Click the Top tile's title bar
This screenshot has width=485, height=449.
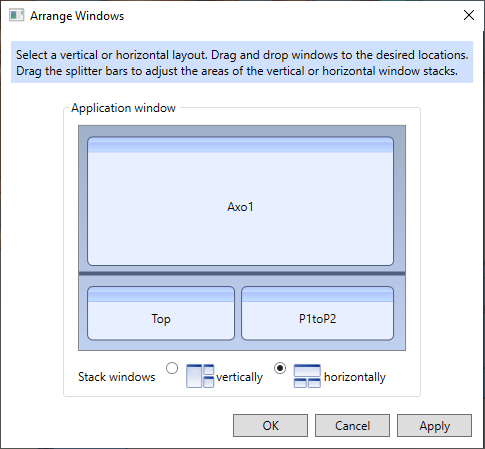(161, 294)
